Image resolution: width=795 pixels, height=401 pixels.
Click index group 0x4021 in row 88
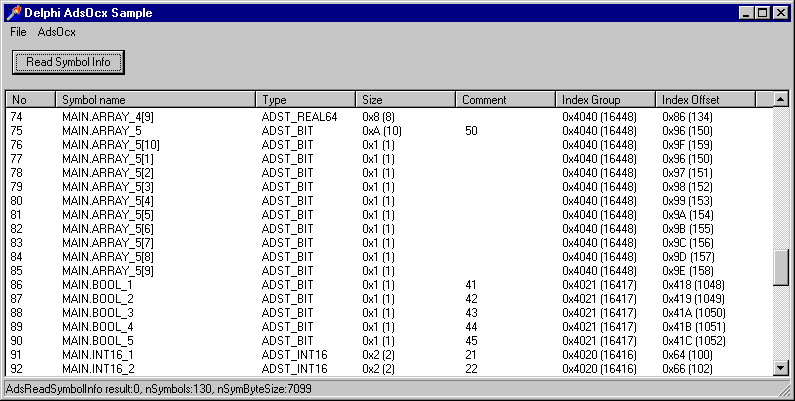pos(599,313)
